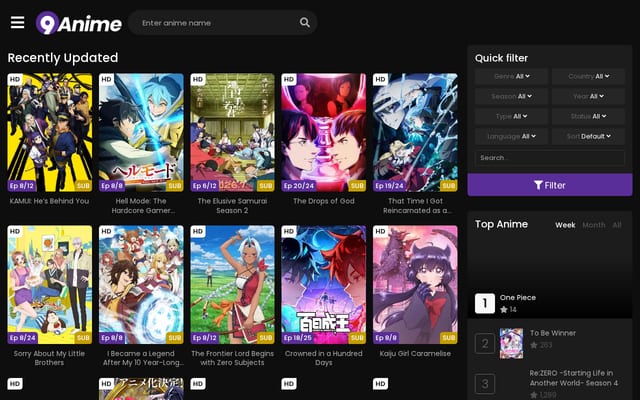
Task: Switch Top Anime to Month tab
Action: (593, 225)
